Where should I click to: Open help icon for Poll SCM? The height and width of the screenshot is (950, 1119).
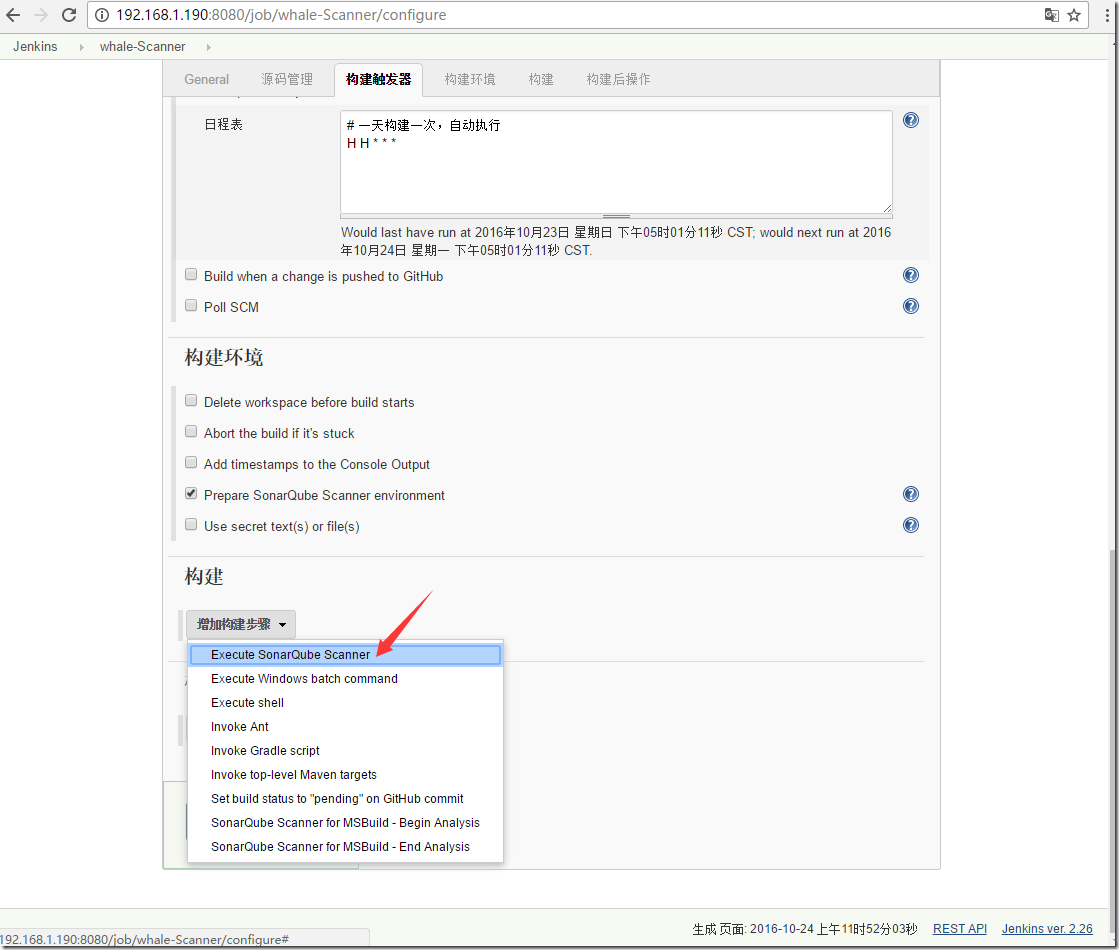click(911, 306)
